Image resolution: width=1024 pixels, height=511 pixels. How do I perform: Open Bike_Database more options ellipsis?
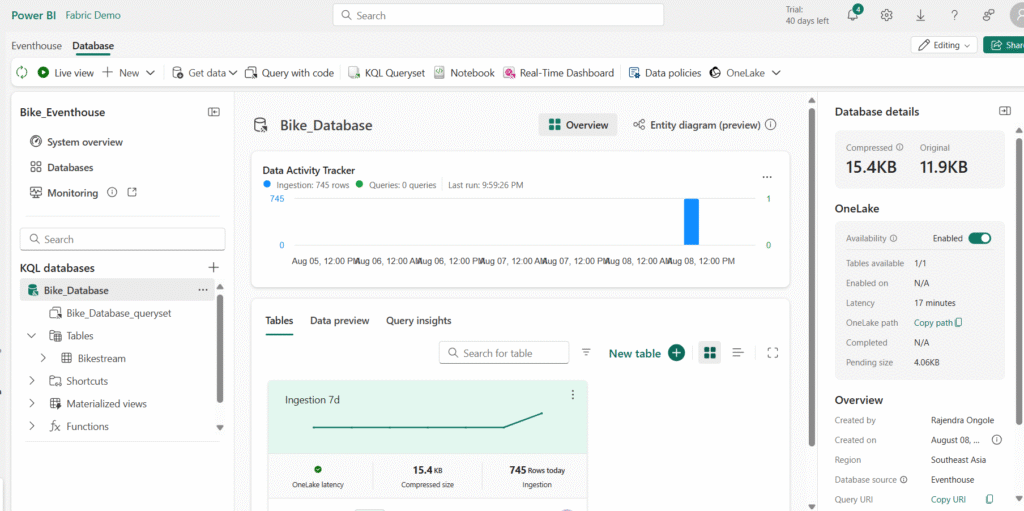point(203,289)
